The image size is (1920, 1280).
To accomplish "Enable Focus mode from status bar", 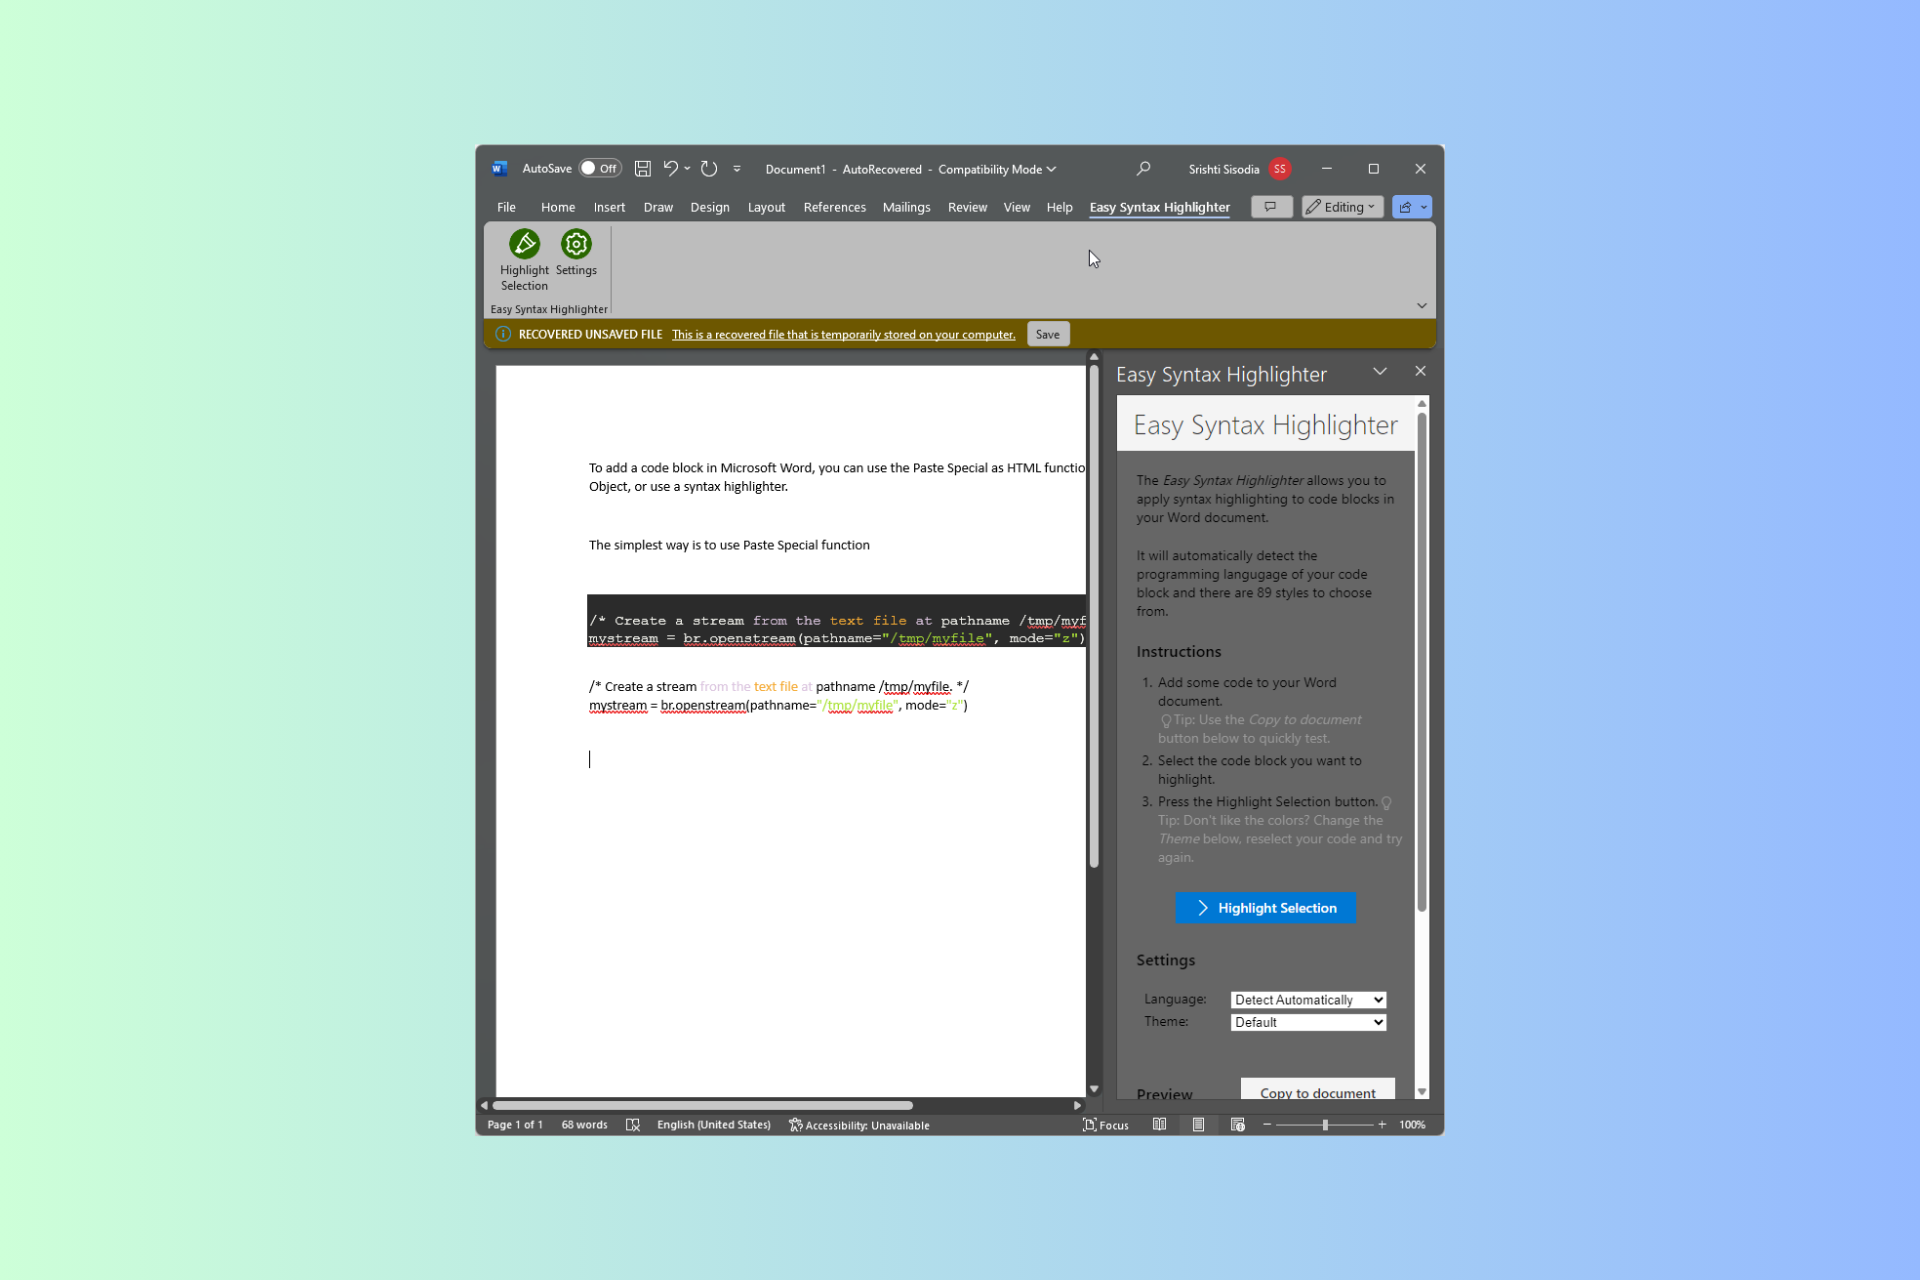I will 1105,1124.
